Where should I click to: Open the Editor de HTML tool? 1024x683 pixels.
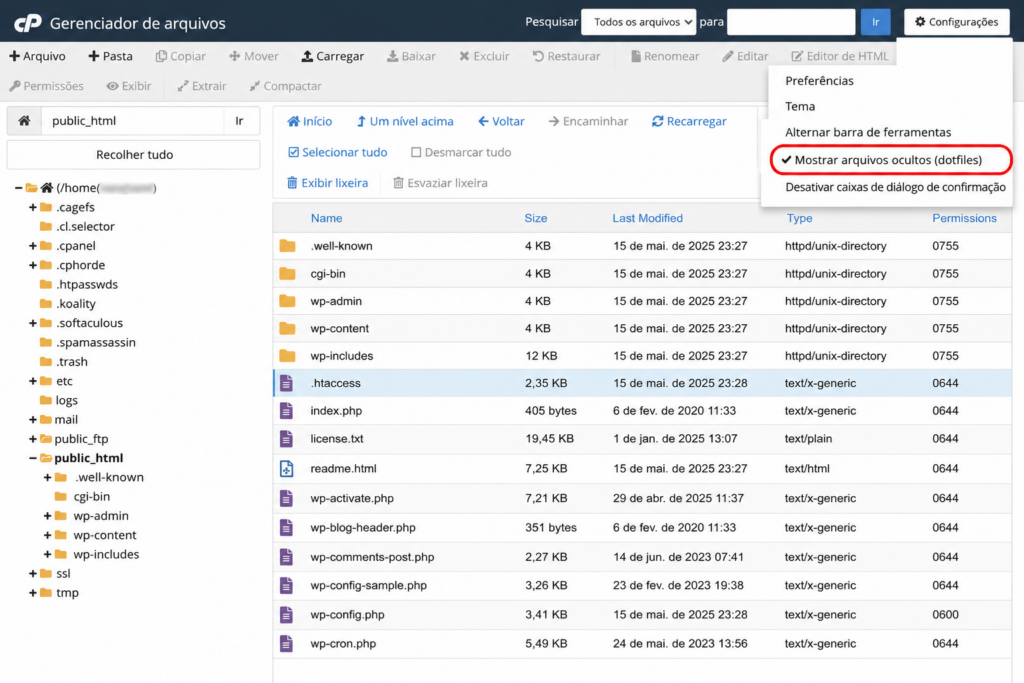(840, 56)
